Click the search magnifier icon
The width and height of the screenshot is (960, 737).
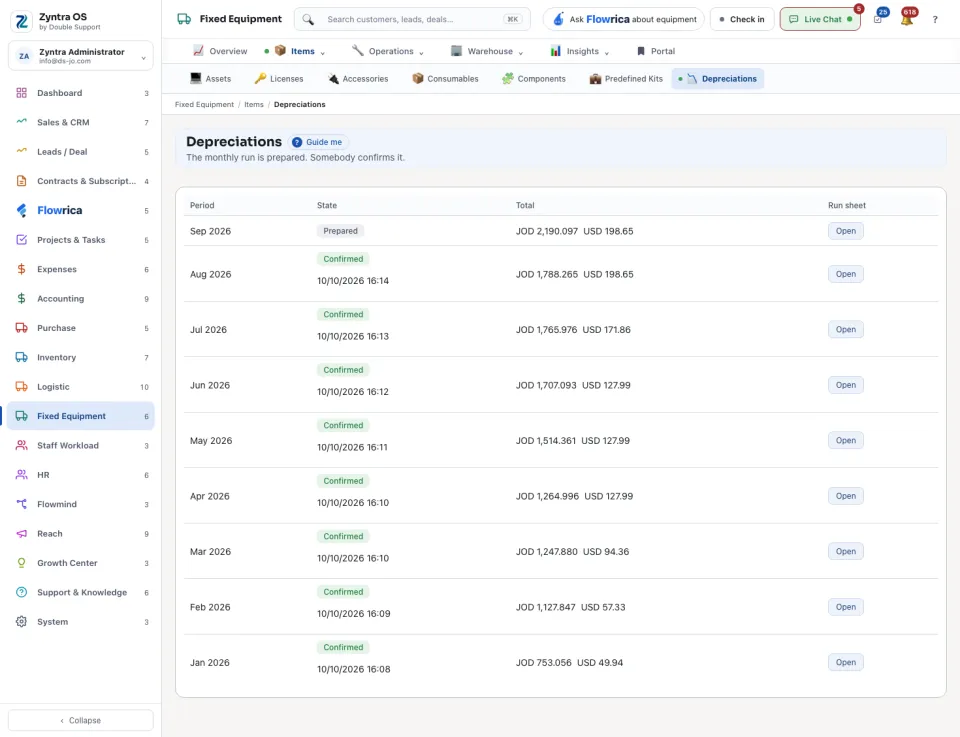click(308, 20)
